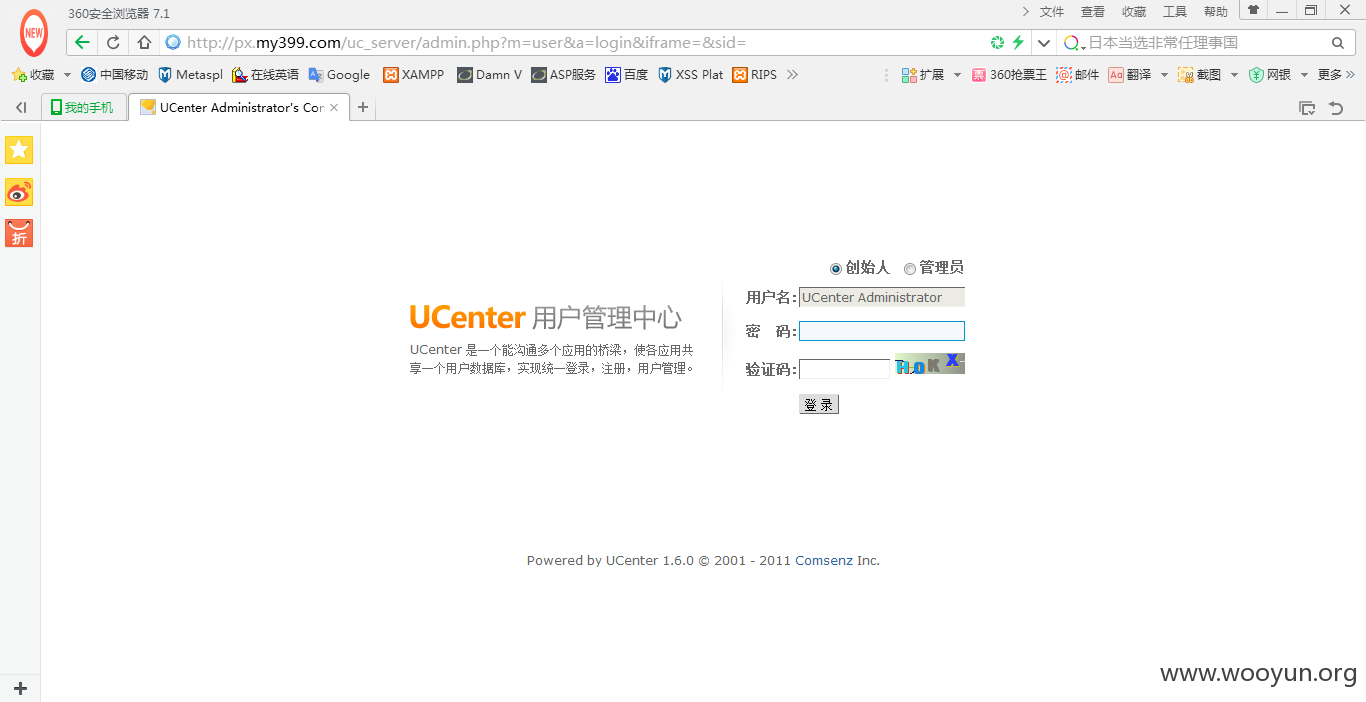The height and width of the screenshot is (702, 1366).
Task: Reload the page with the refresh icon
Action: pyautogui.click(x=113, y=42)
